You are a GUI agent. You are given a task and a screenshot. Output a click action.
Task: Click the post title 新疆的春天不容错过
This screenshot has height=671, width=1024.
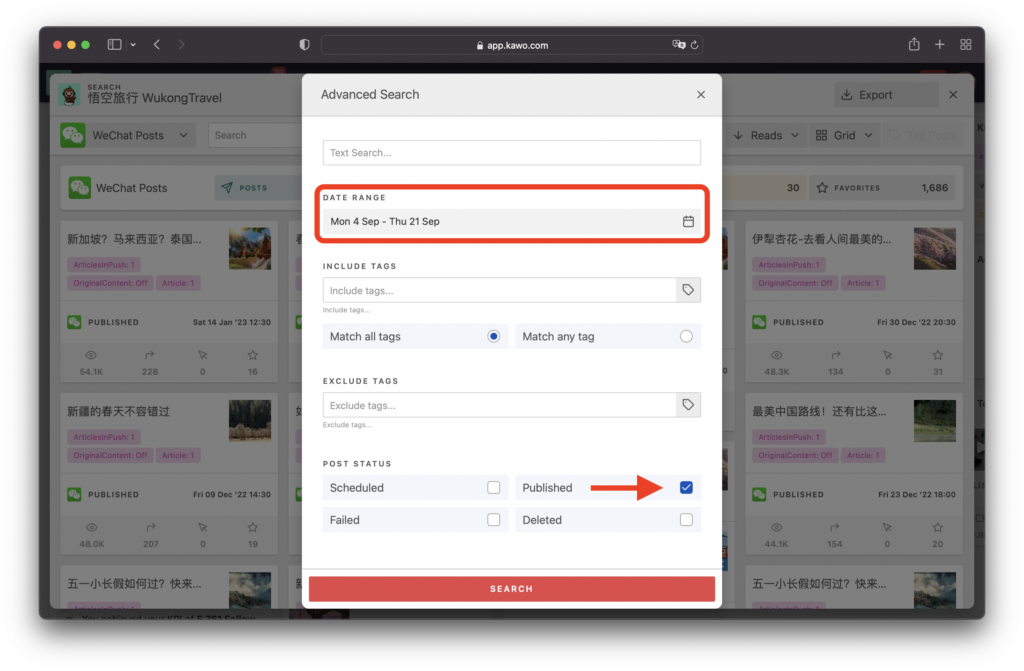(118, 412)
